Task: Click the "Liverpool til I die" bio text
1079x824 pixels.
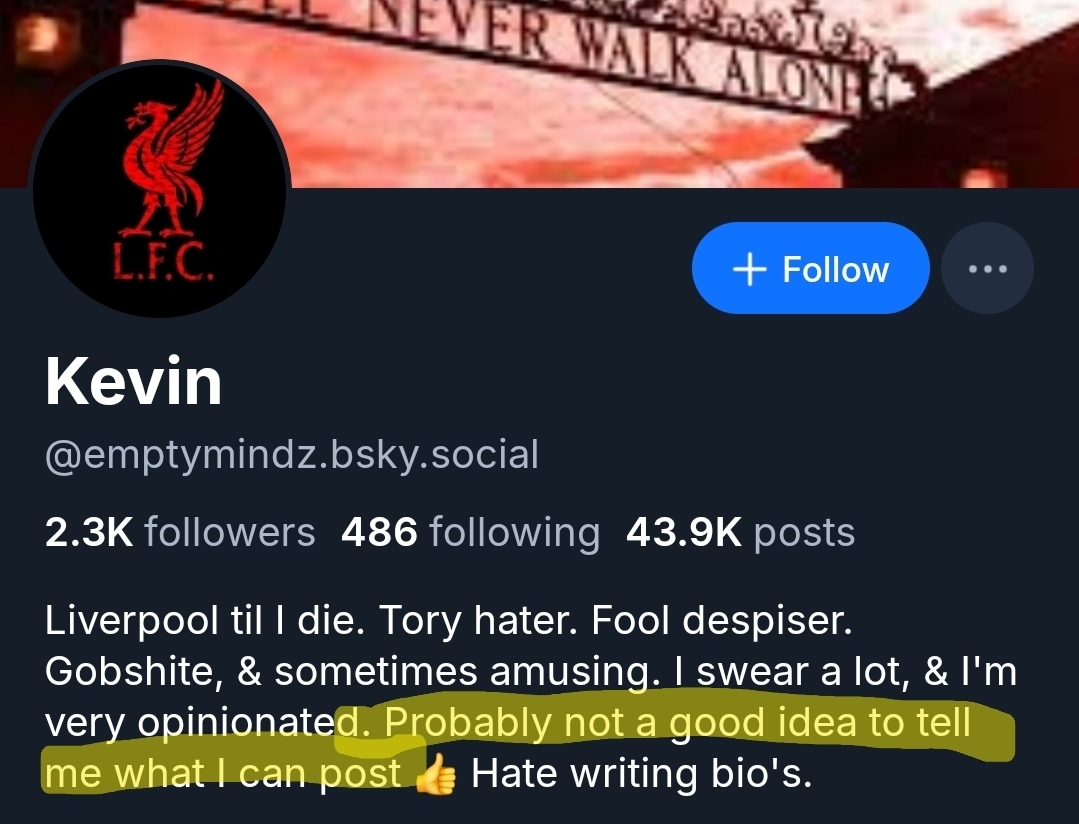Action: pyautogui.click(x=188, y=621)
